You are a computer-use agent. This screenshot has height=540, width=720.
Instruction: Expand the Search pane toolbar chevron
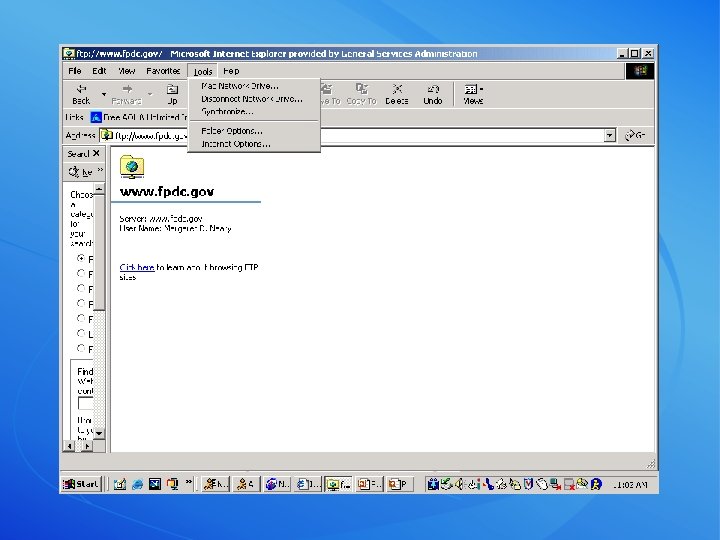100,170
